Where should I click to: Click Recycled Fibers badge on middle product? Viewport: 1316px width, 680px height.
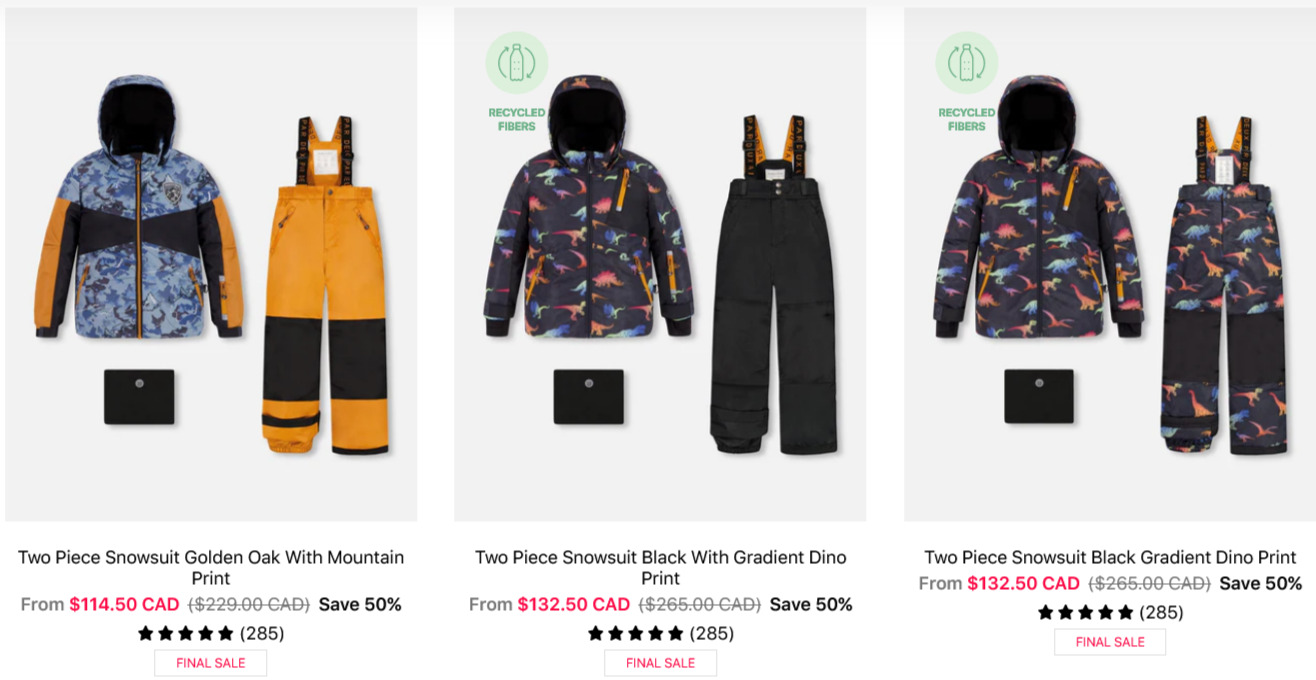517,82
